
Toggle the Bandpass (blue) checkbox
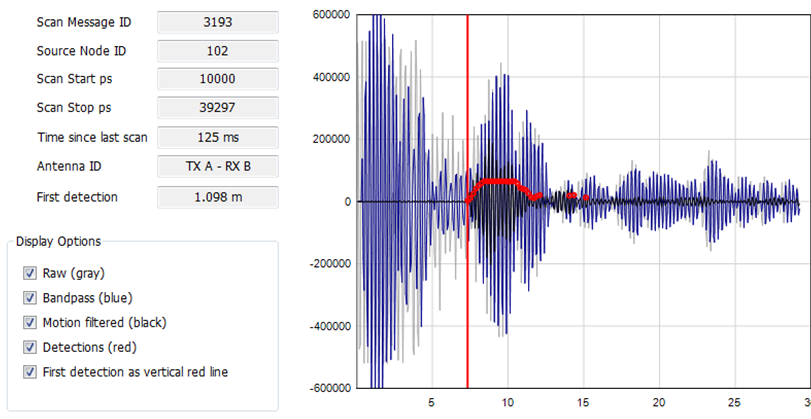29,298
